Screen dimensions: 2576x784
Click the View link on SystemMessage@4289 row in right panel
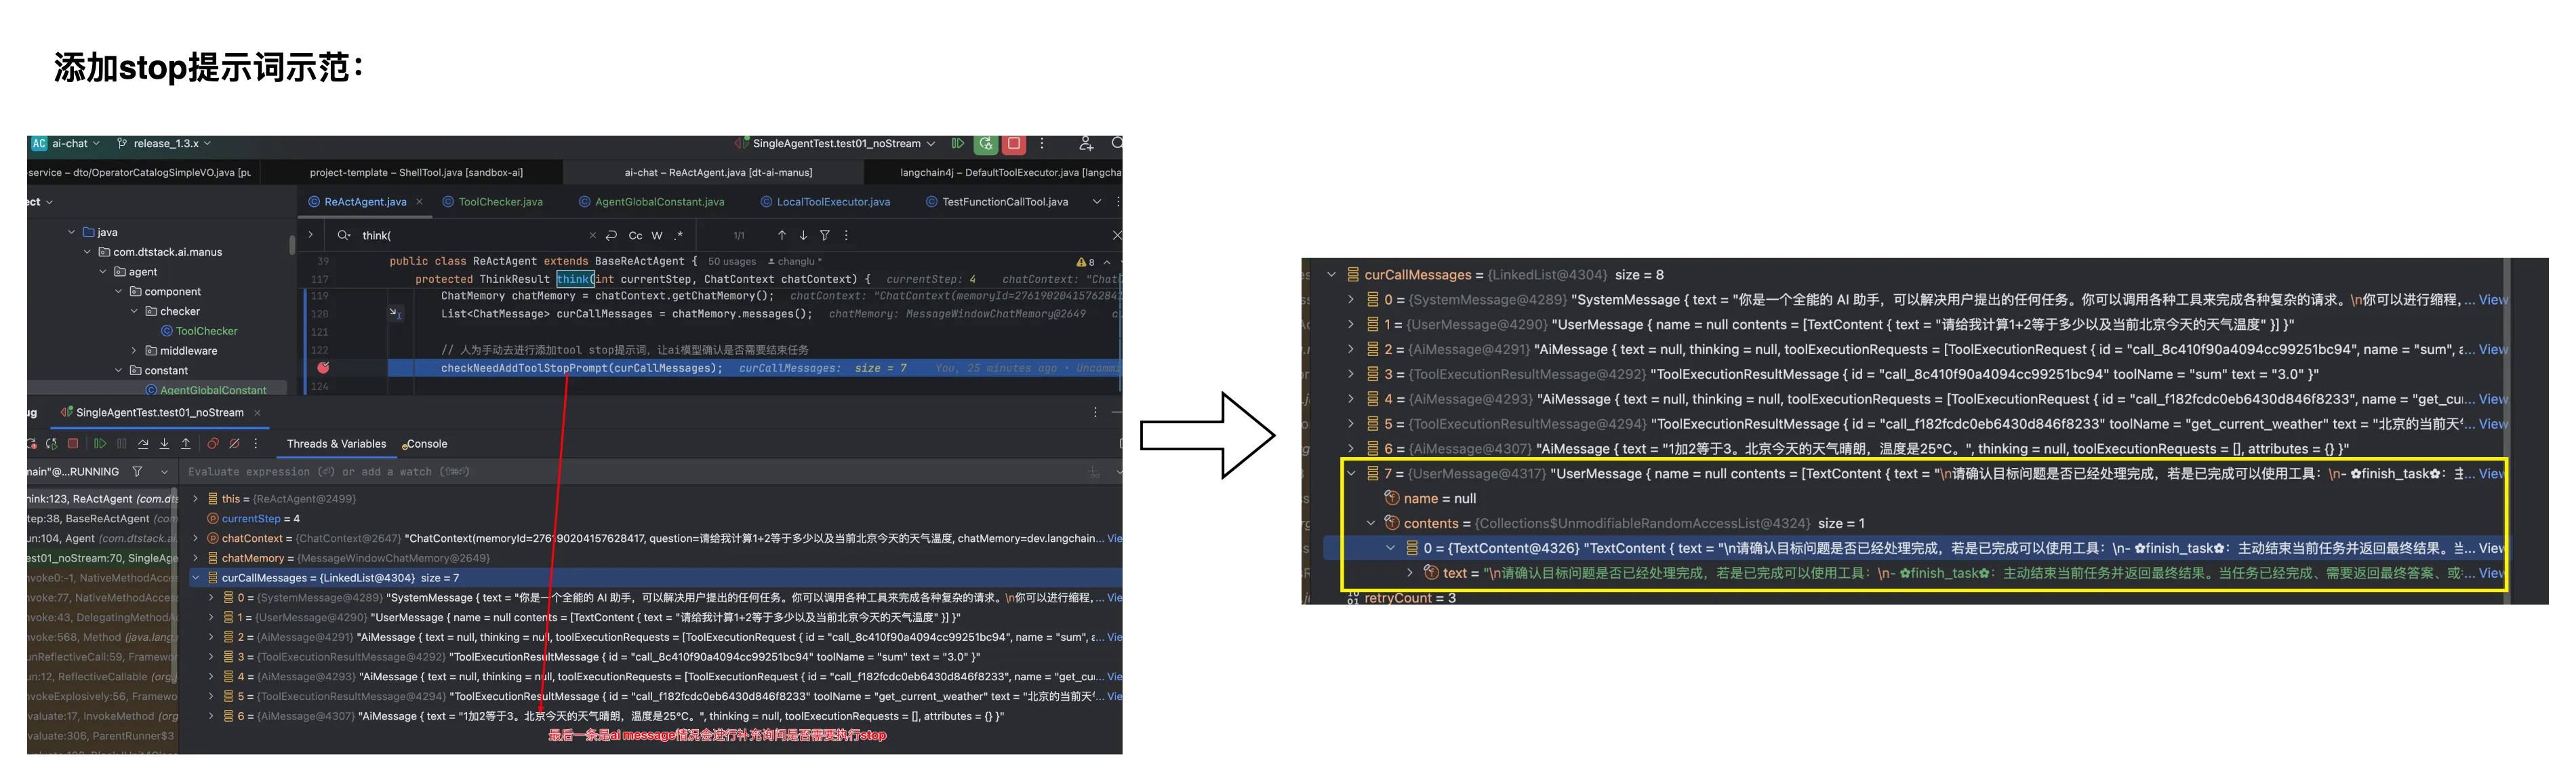[x=2492, y=300]
